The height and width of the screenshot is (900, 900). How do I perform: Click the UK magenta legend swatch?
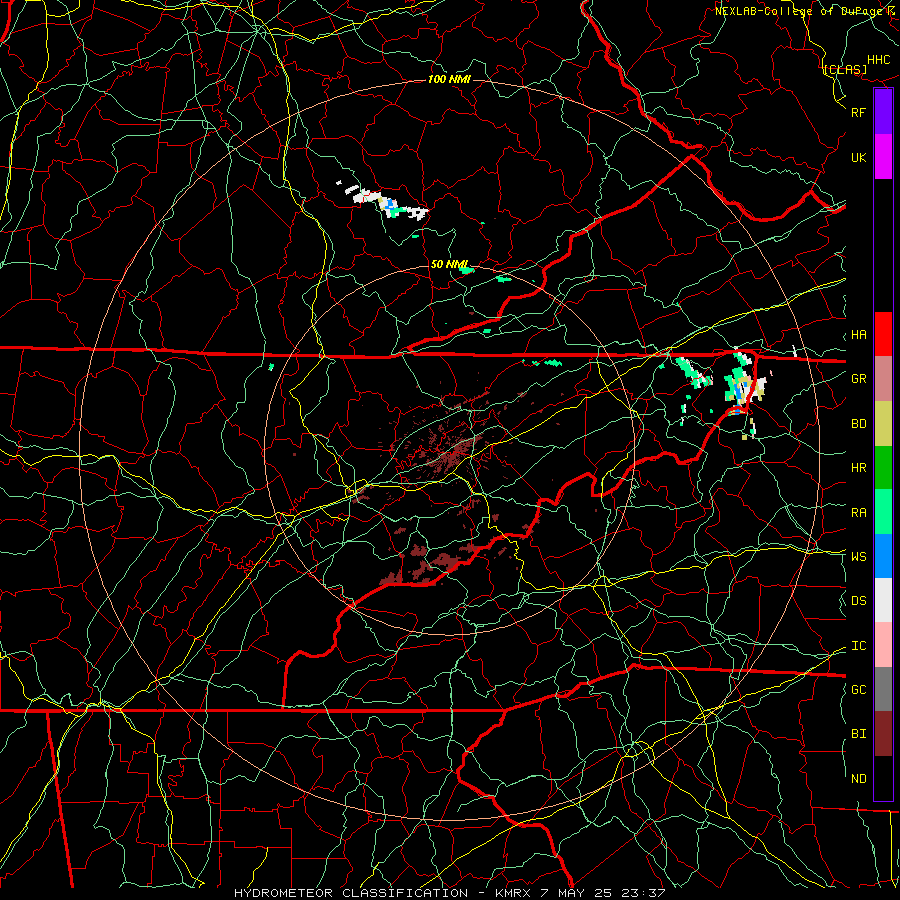[x=883, y=157]
